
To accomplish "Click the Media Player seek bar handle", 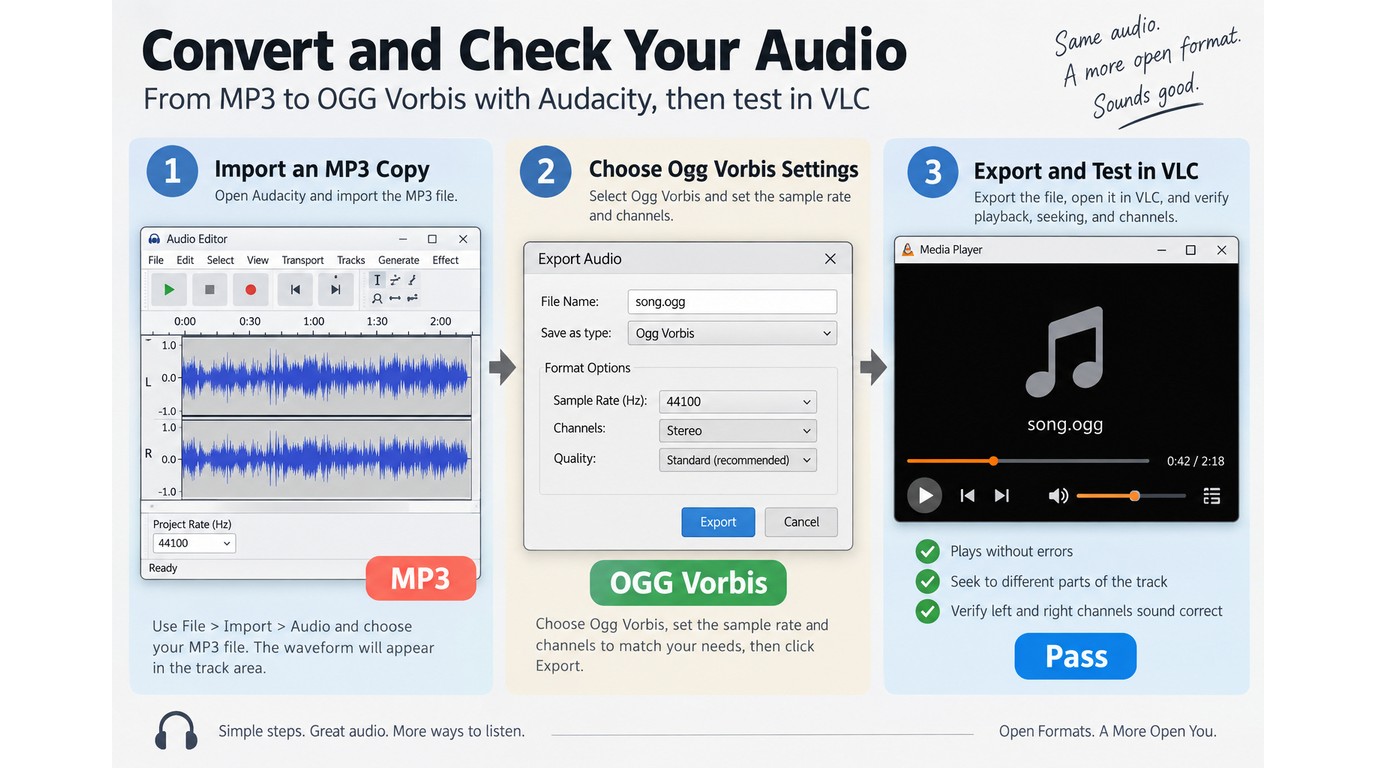I will (993, 461).
